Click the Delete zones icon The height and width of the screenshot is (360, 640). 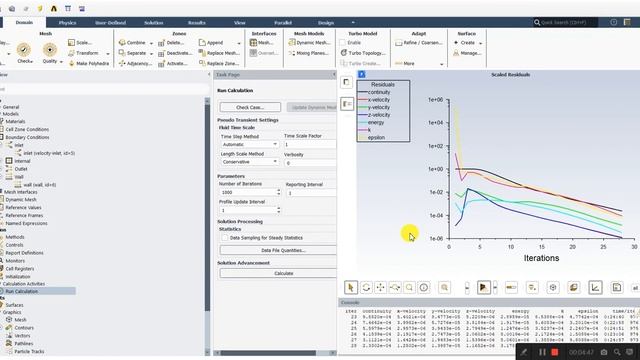point(161,42)
